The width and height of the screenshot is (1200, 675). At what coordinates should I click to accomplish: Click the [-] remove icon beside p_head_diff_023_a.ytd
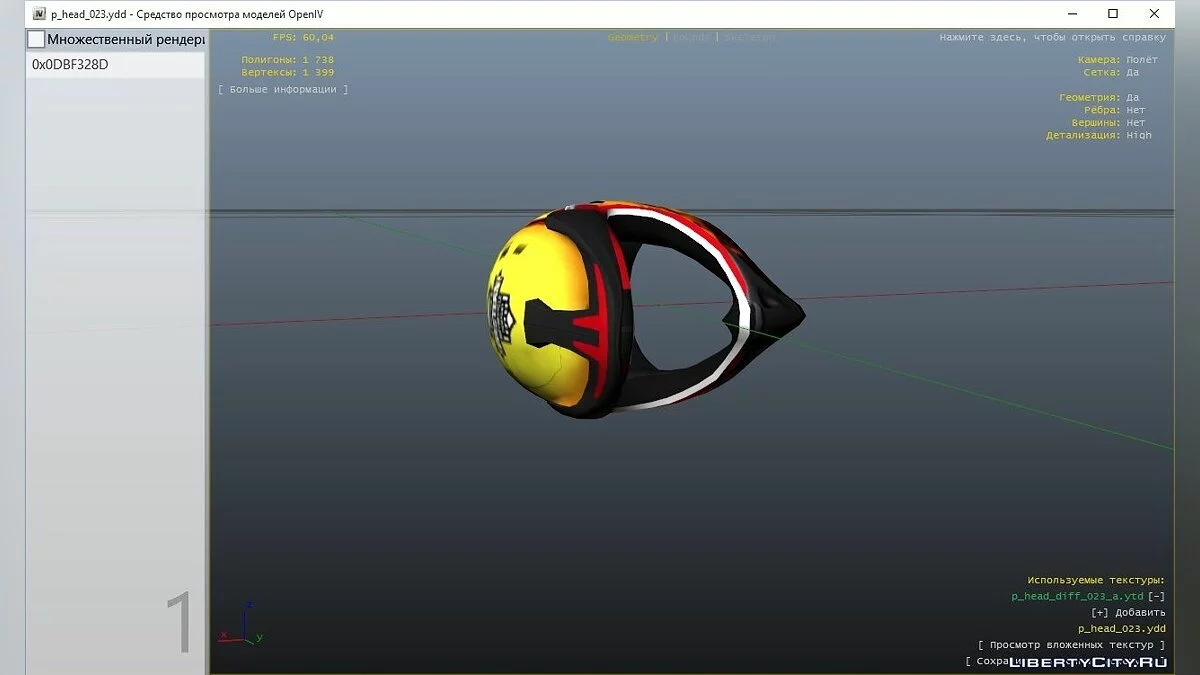1157,596
